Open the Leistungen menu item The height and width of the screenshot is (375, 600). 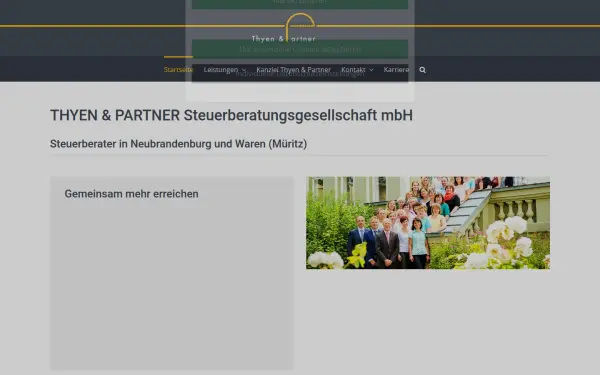pos(221,70)
